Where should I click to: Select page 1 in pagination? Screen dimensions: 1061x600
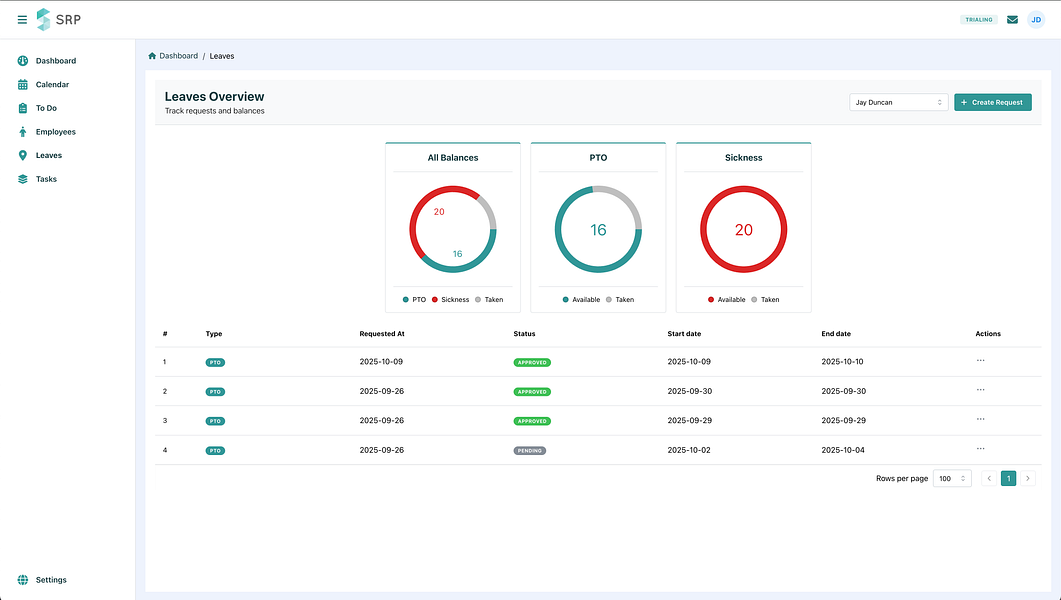pyautogui.click(x=1008, y=479)
